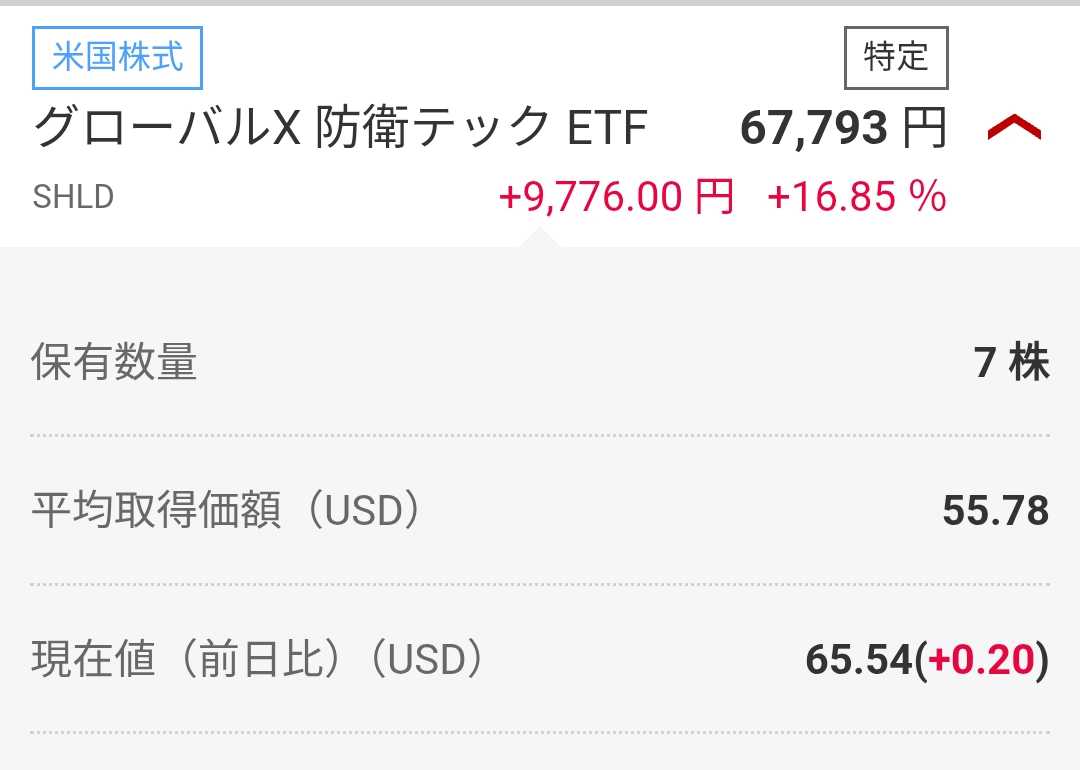
Task: Click the +0.20 day change value
Action: point(981,660)
